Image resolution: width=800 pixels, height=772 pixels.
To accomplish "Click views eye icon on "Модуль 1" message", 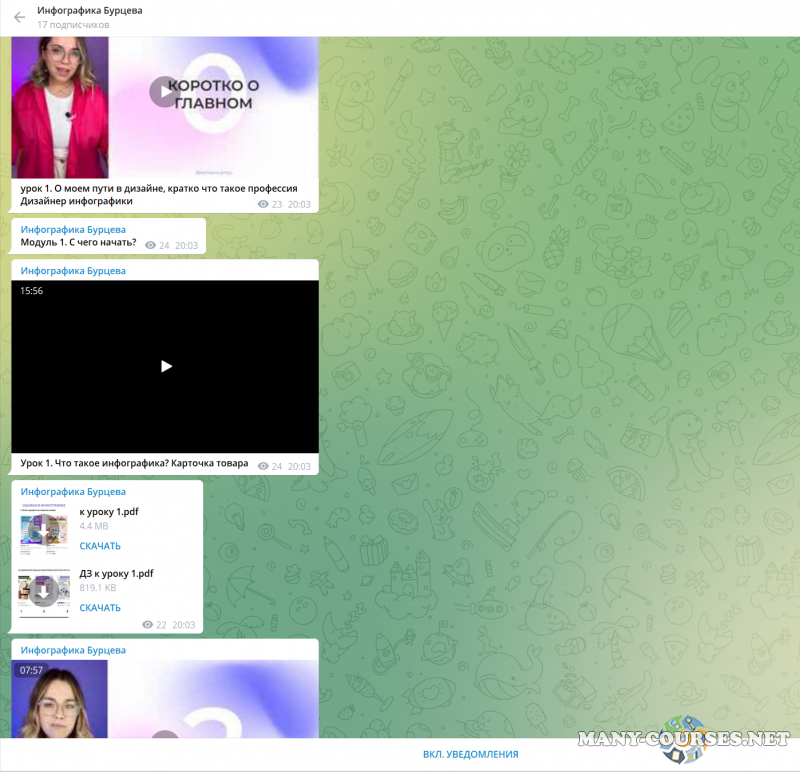I will coord(151,245).
